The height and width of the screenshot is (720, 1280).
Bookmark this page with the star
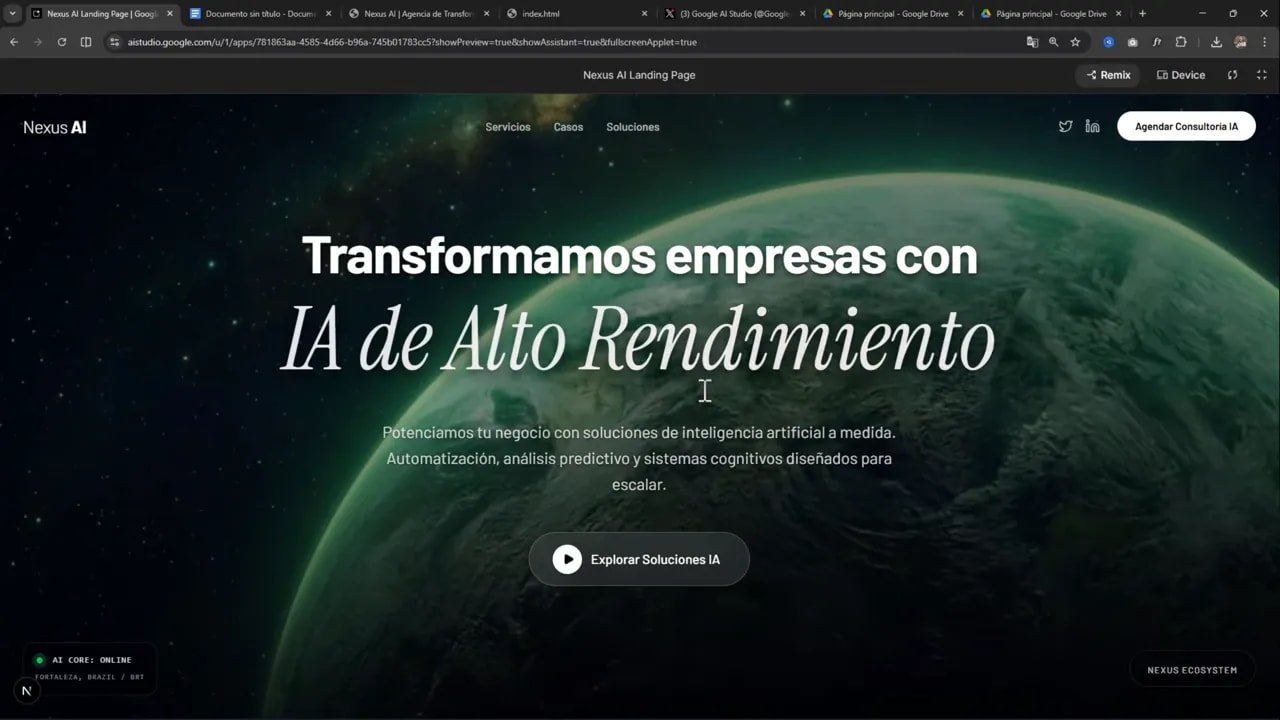click(1075, 42)
